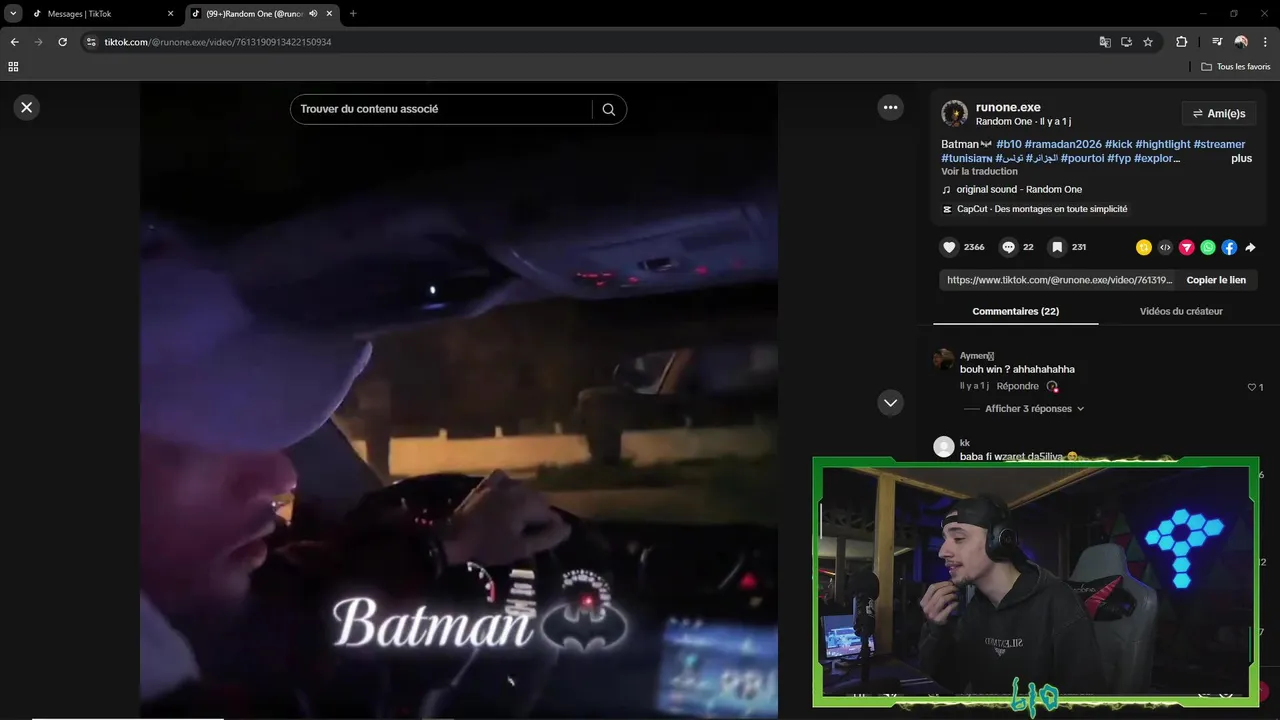Click #streamer hashtag
Viewport: 1280px width, 720px height.
click(1219, 144)
